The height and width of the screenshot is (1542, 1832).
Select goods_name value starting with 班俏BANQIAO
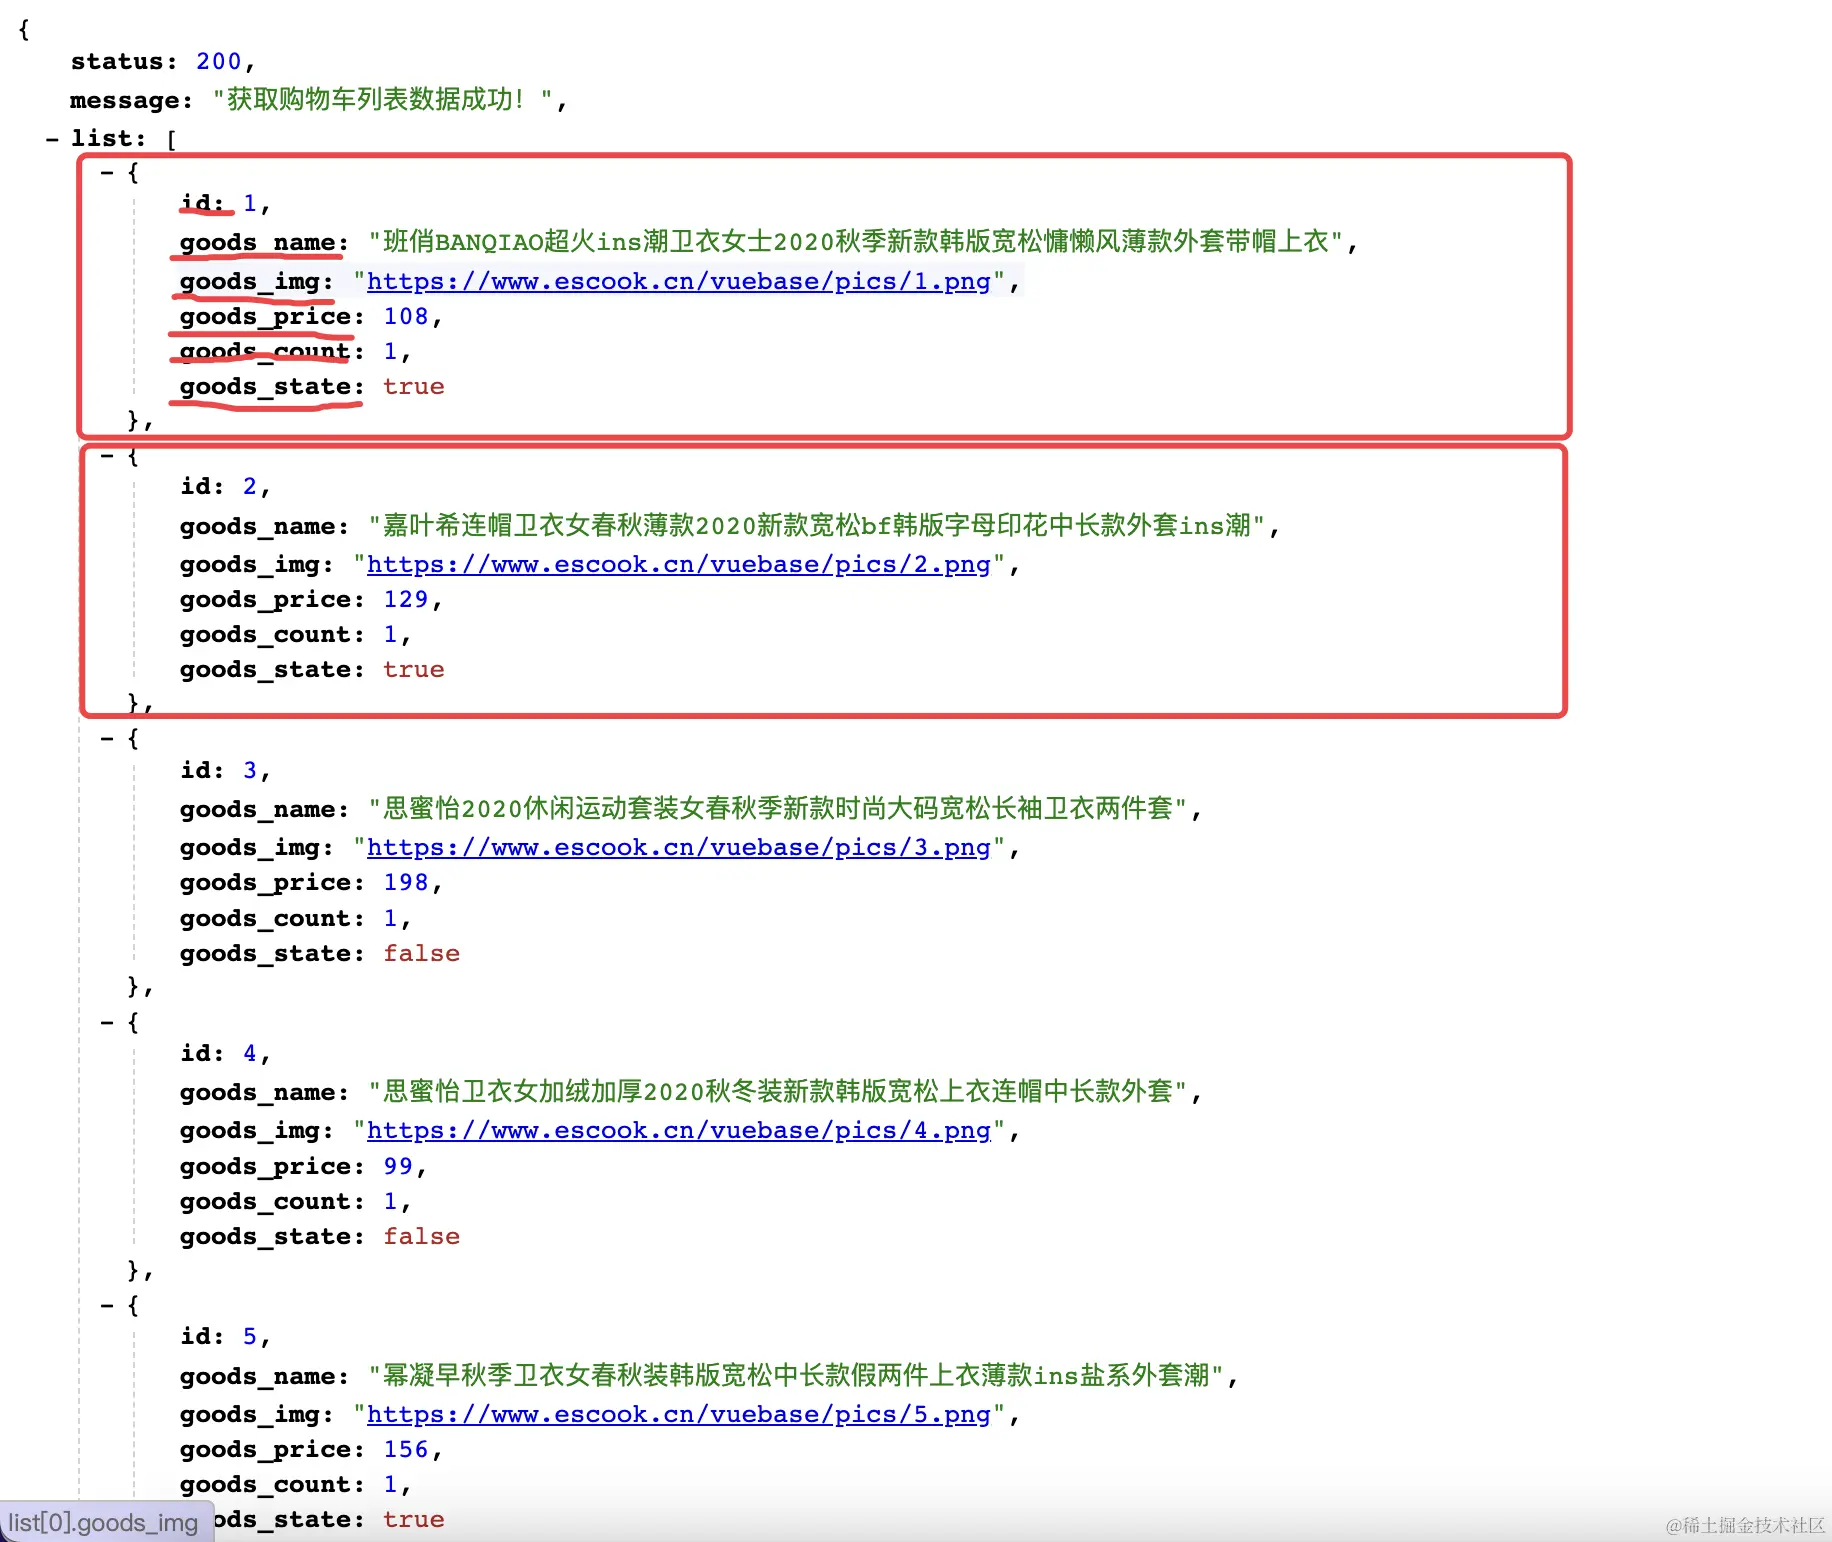click(856, 242)
